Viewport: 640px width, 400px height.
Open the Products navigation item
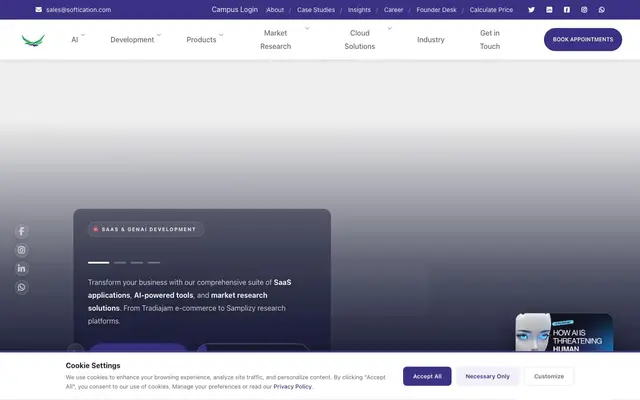[x=201, y=40]
